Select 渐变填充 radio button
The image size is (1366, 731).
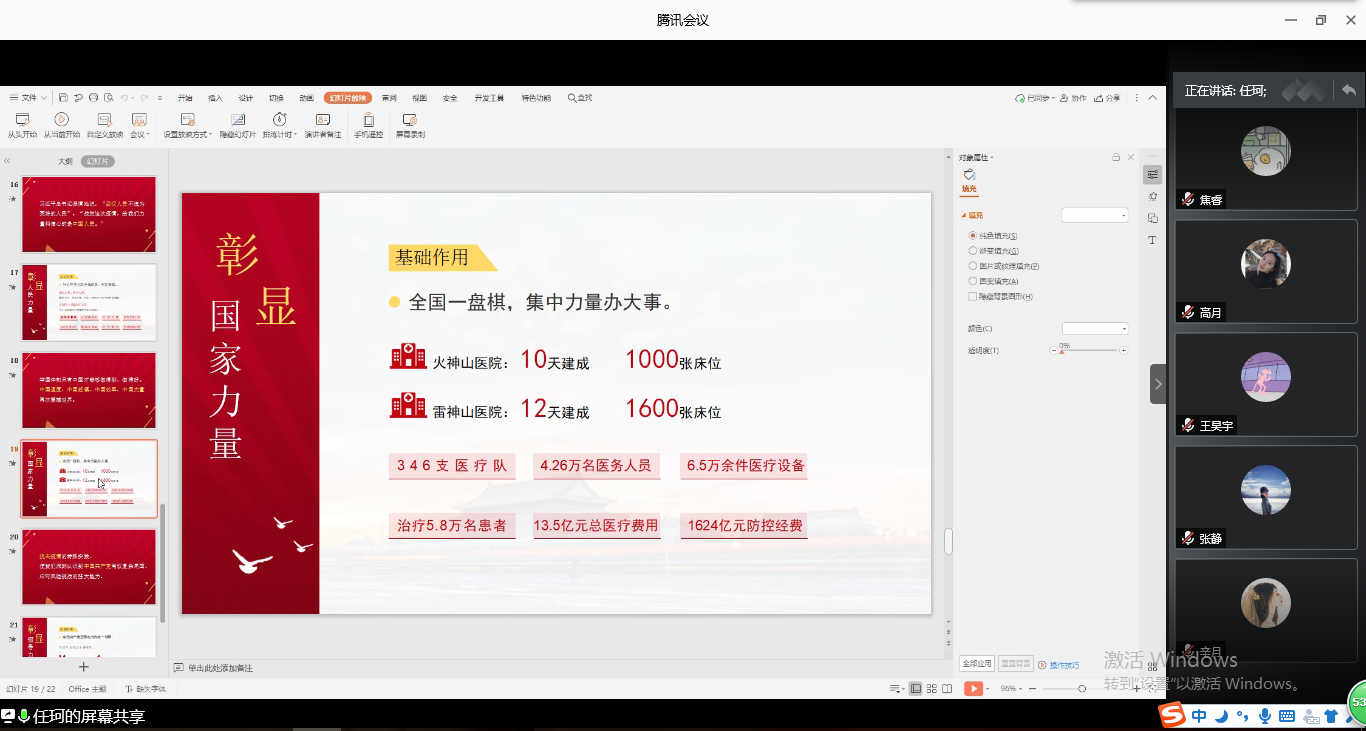pyautogui.click(x=973, y=251)
